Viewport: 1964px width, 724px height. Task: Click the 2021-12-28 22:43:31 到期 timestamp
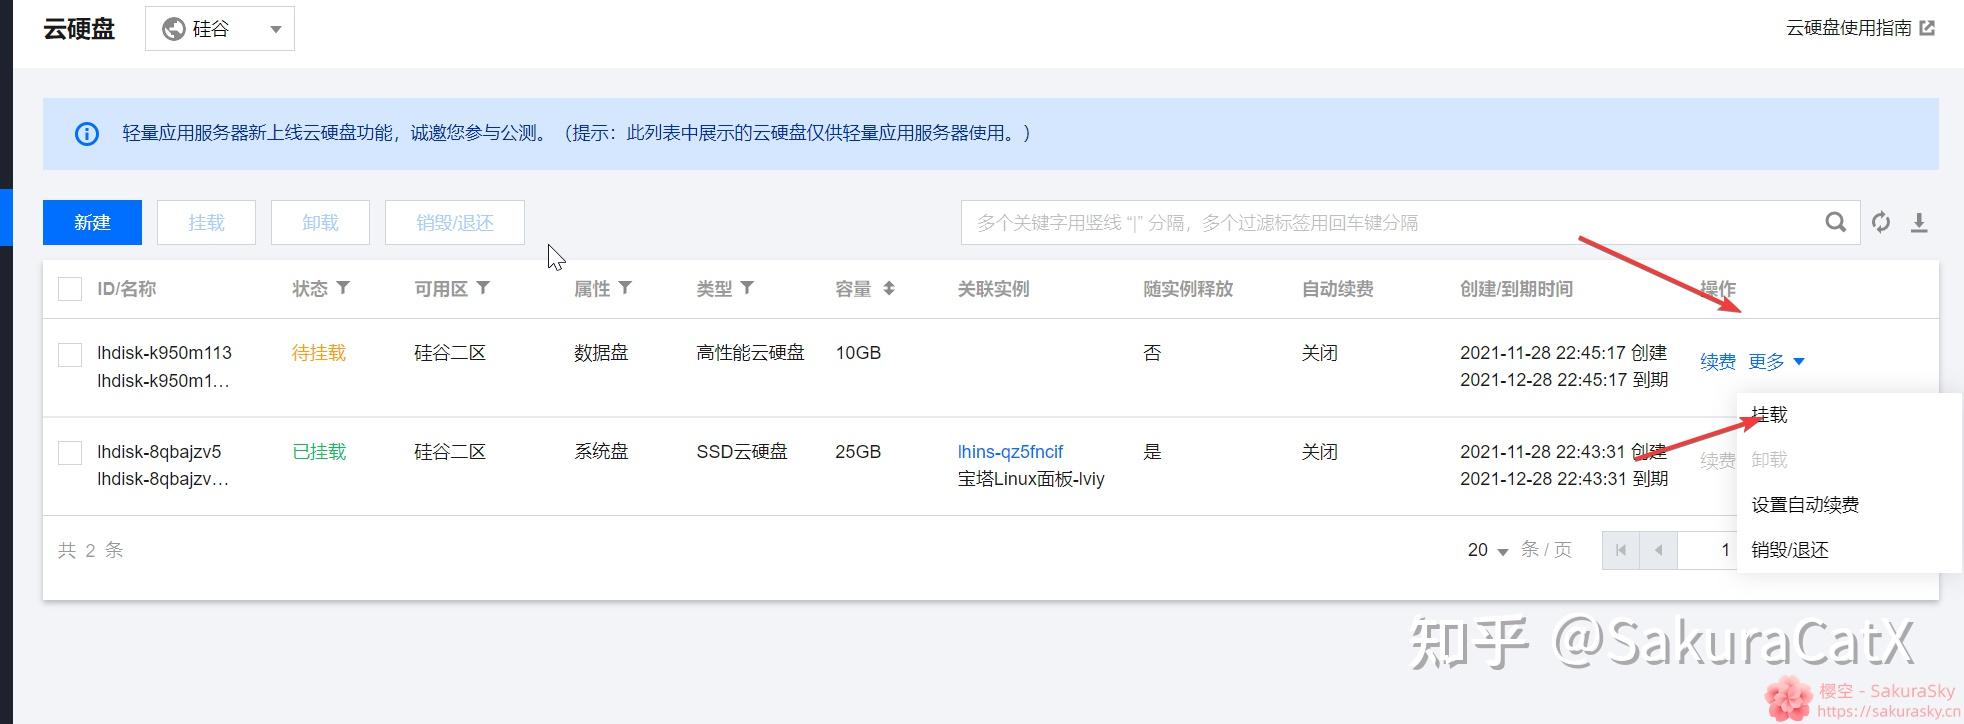pyautogui.click(x=1564, y=479)
